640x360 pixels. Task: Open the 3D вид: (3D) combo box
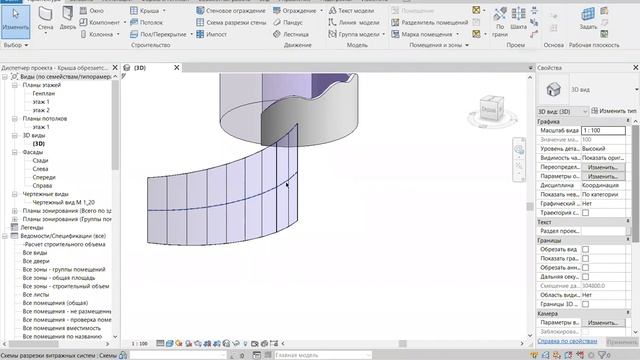562,111
